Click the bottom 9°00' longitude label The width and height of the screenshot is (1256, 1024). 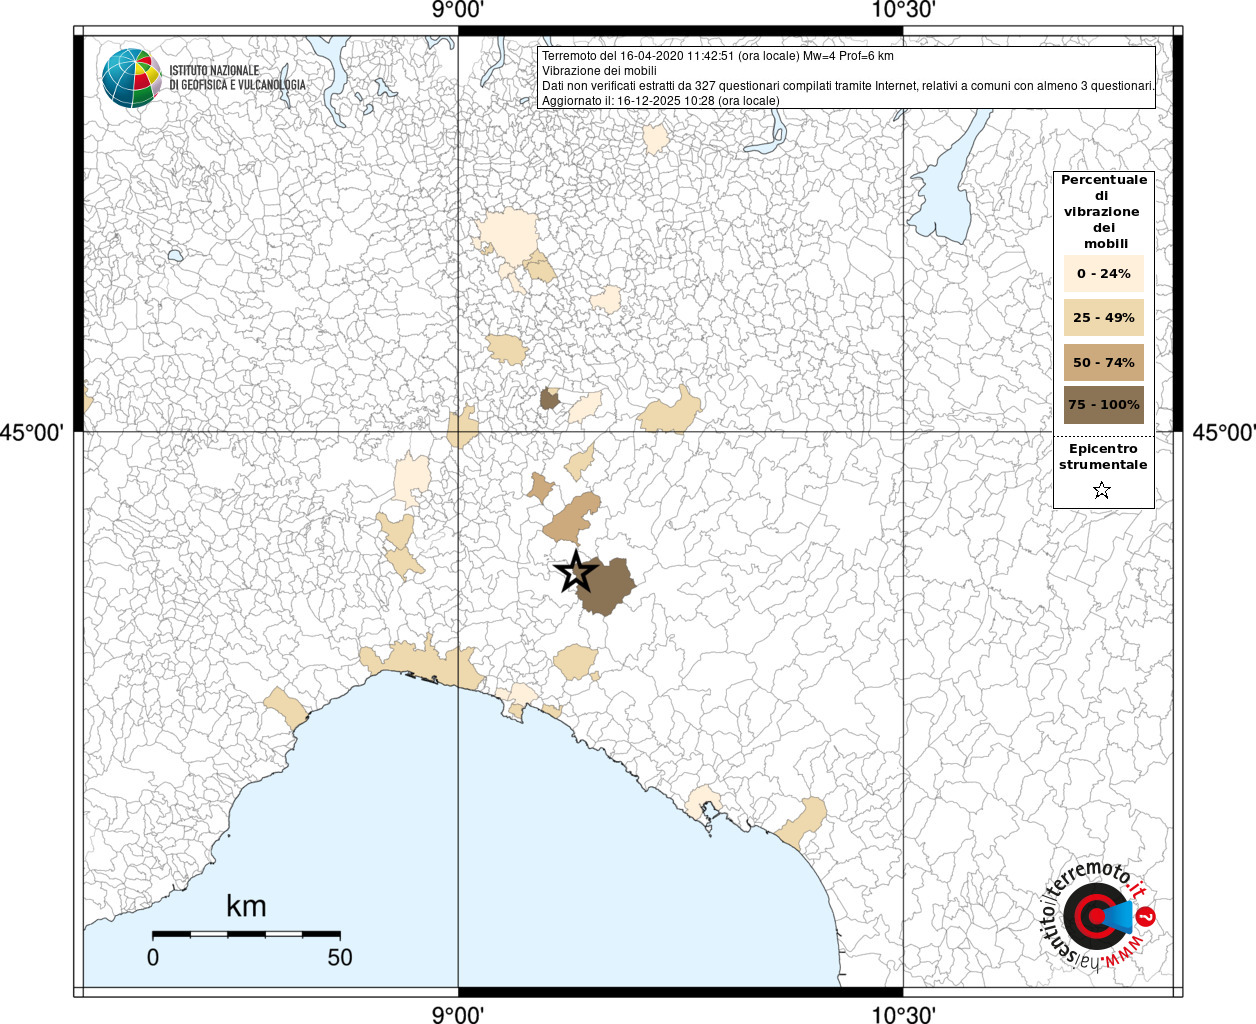pos(458,1014)
